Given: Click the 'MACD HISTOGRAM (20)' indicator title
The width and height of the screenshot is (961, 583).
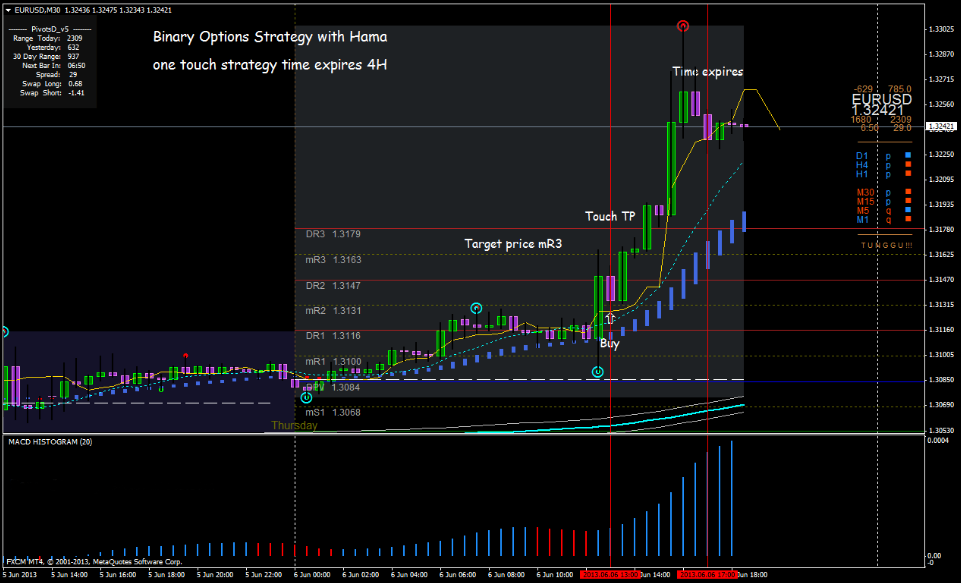Looking at the screenshot, I should [50, 442].
